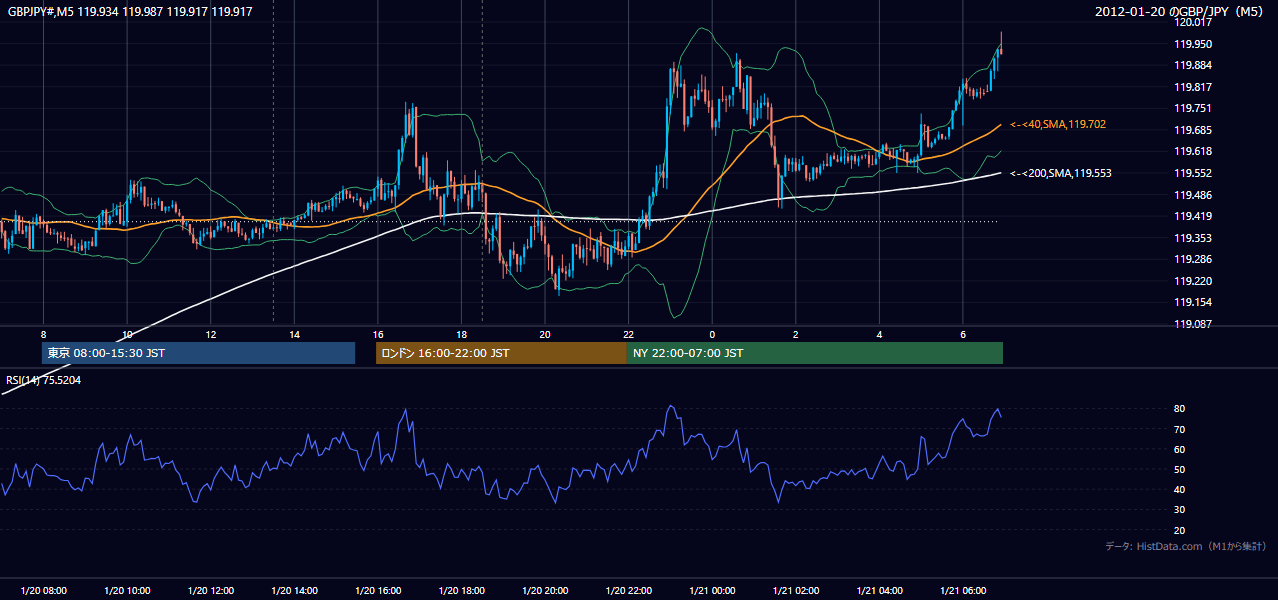Click hour tick 22 under price chart
The image size is (1278, 600).
[x=628, y=334]
